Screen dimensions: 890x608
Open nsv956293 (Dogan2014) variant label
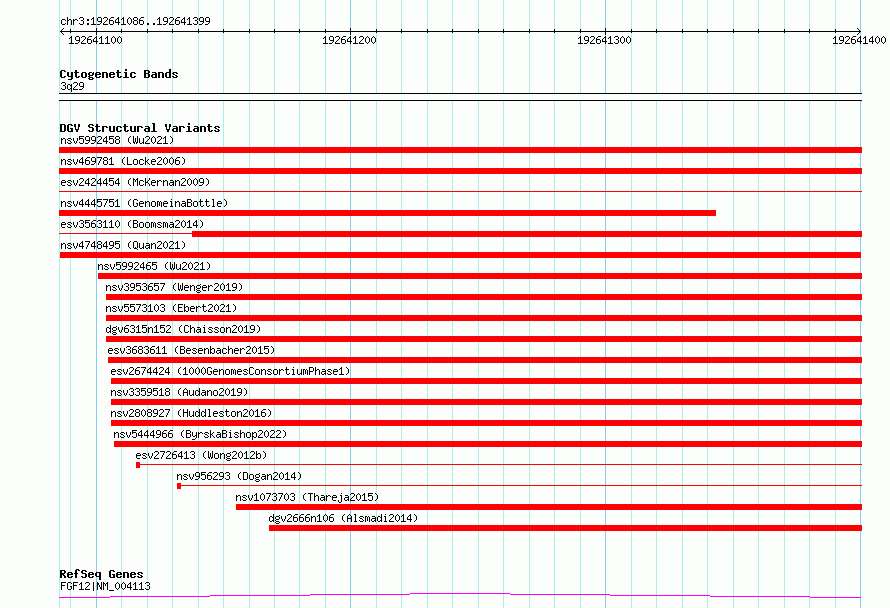(240, 476)
